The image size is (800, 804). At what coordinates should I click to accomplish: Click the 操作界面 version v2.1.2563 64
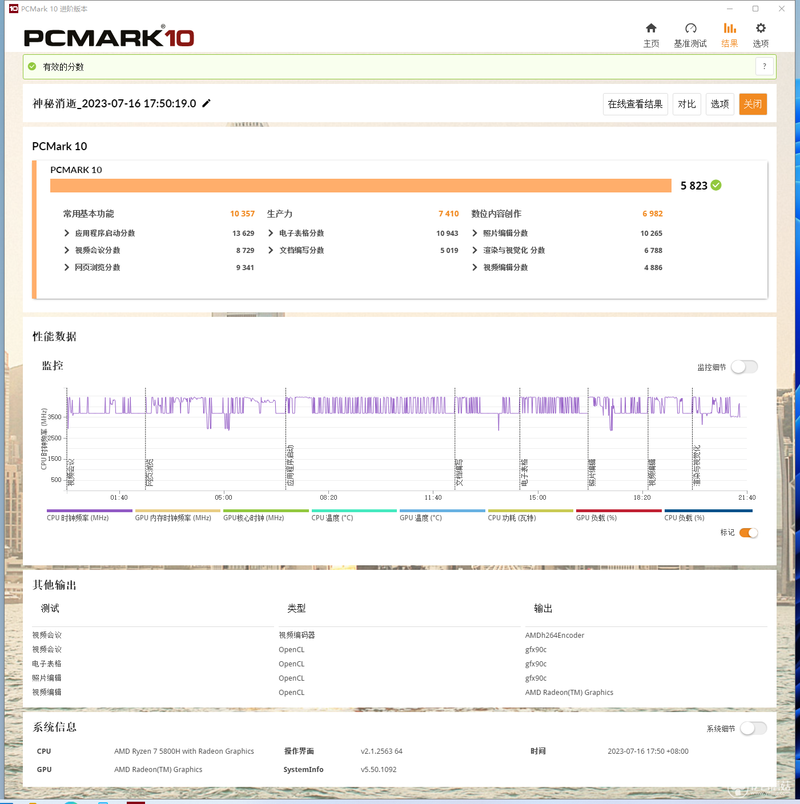pyautogui.click(x=382, y=751)
